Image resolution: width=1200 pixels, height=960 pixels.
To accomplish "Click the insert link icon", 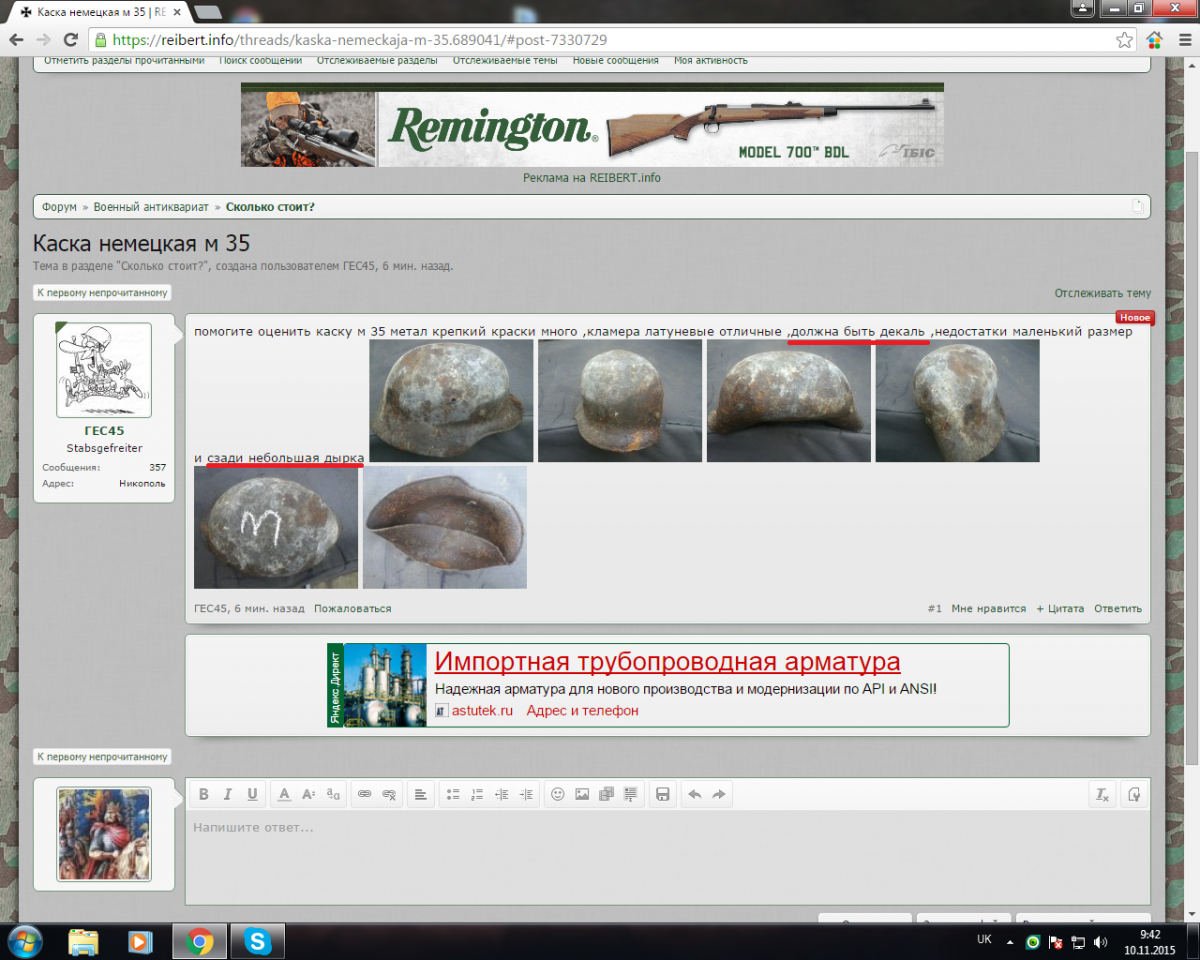I will coord(365,794).
